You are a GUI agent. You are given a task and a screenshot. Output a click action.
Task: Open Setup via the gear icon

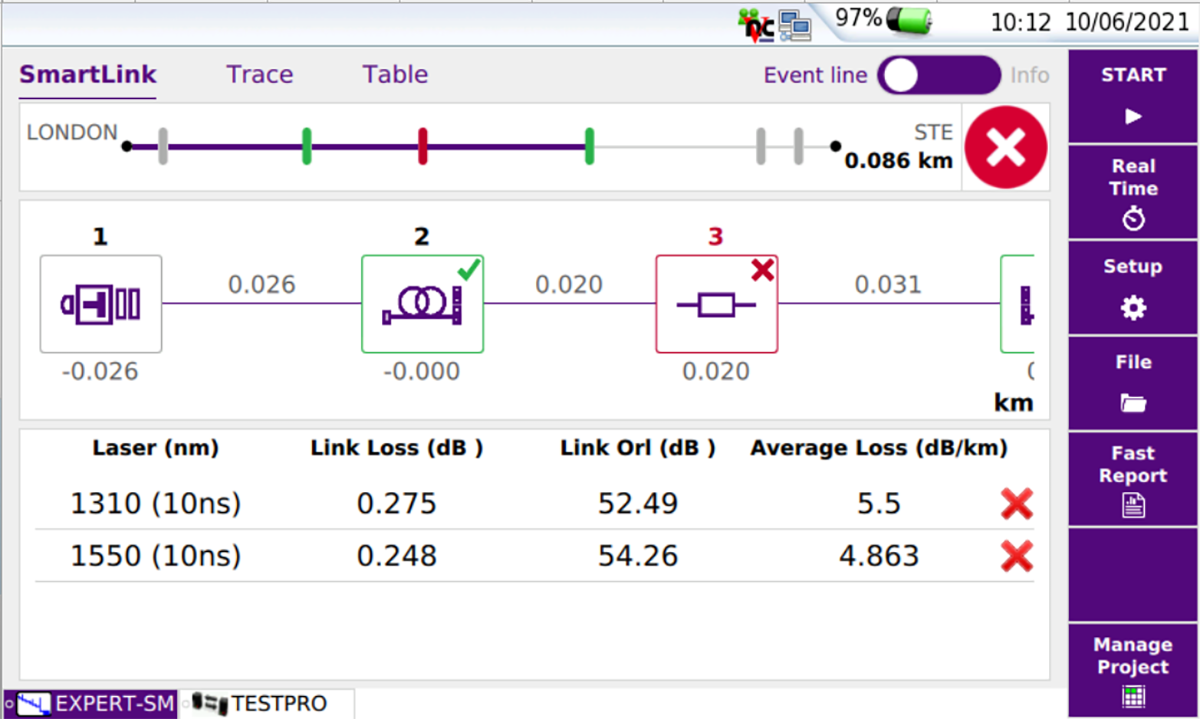tap(1132, 309)
